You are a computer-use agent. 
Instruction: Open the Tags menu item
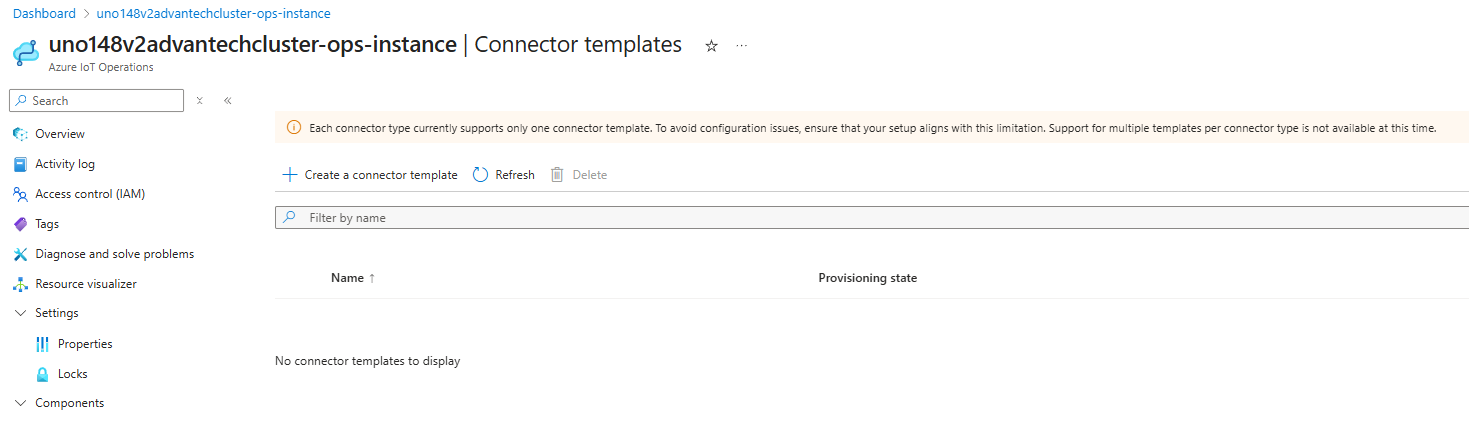(47, 224)
